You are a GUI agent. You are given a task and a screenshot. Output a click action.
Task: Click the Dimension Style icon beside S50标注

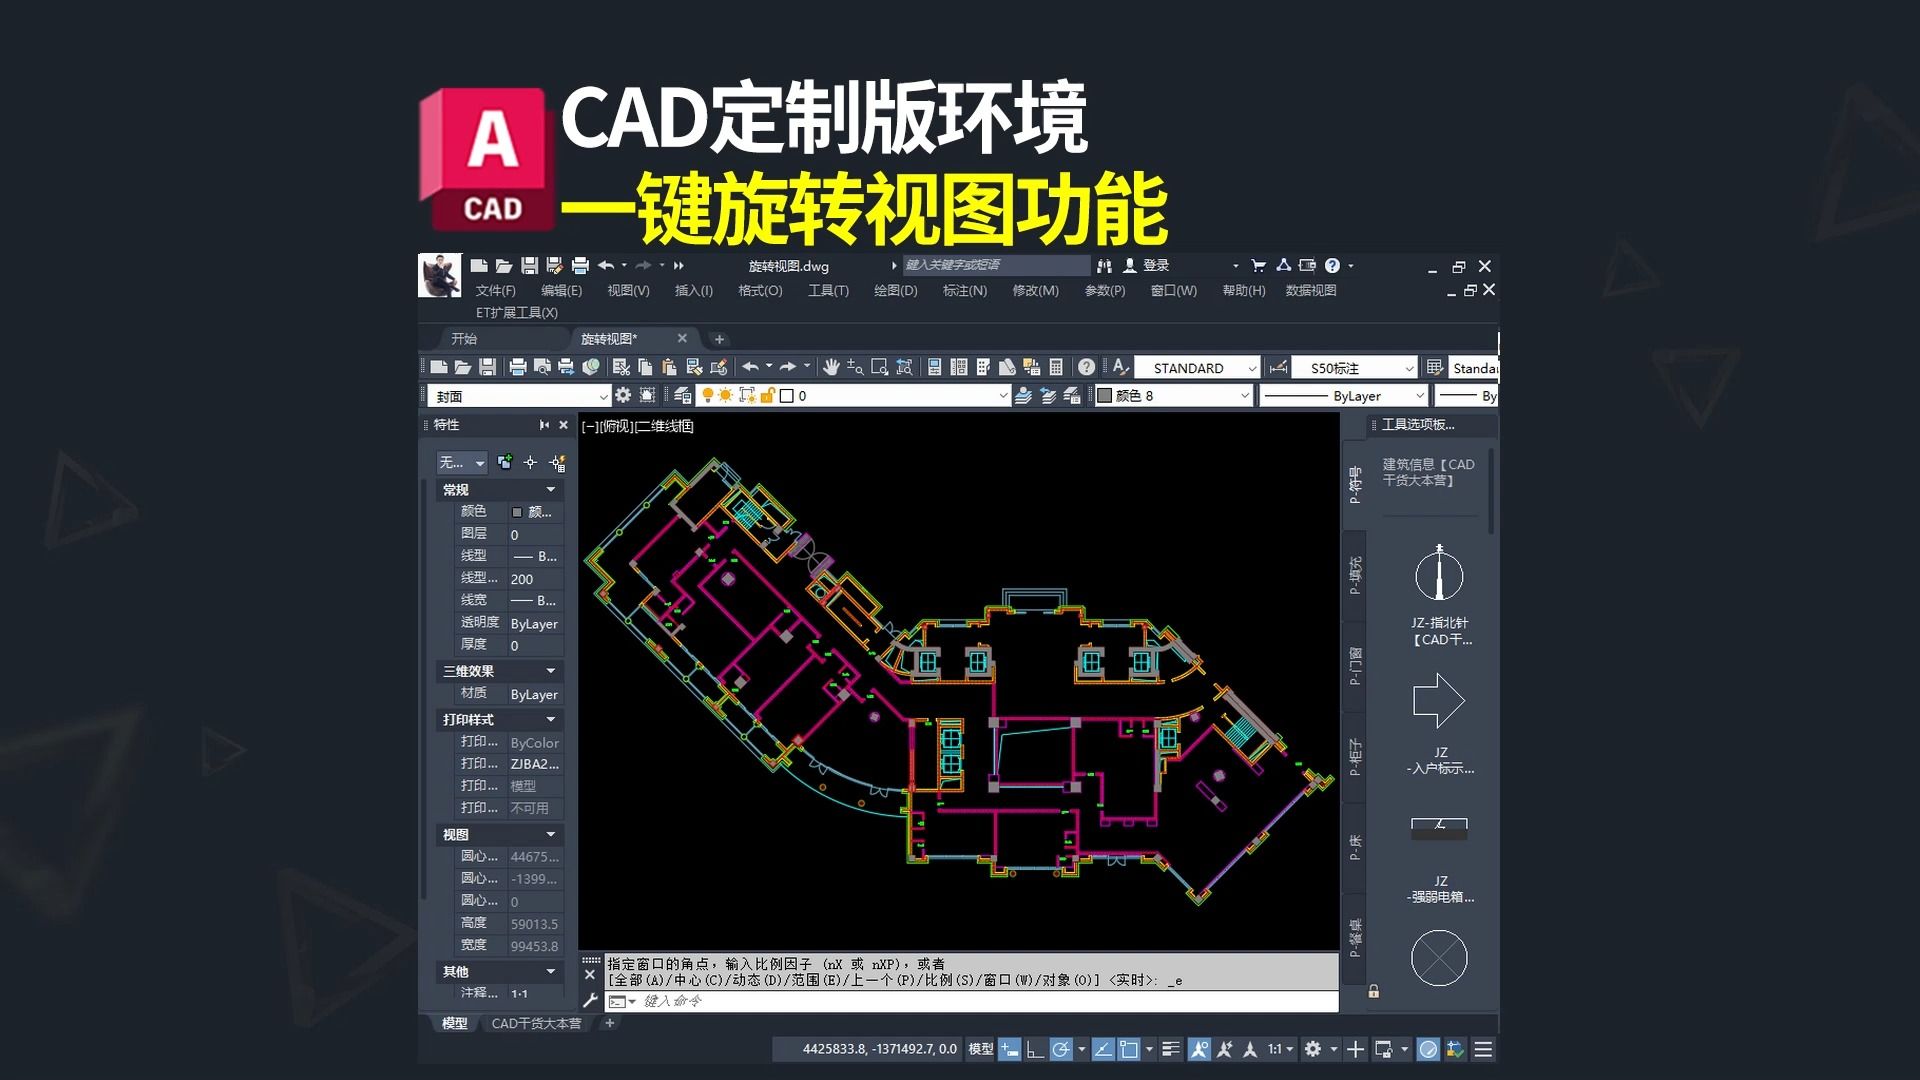click(1278, 367)
